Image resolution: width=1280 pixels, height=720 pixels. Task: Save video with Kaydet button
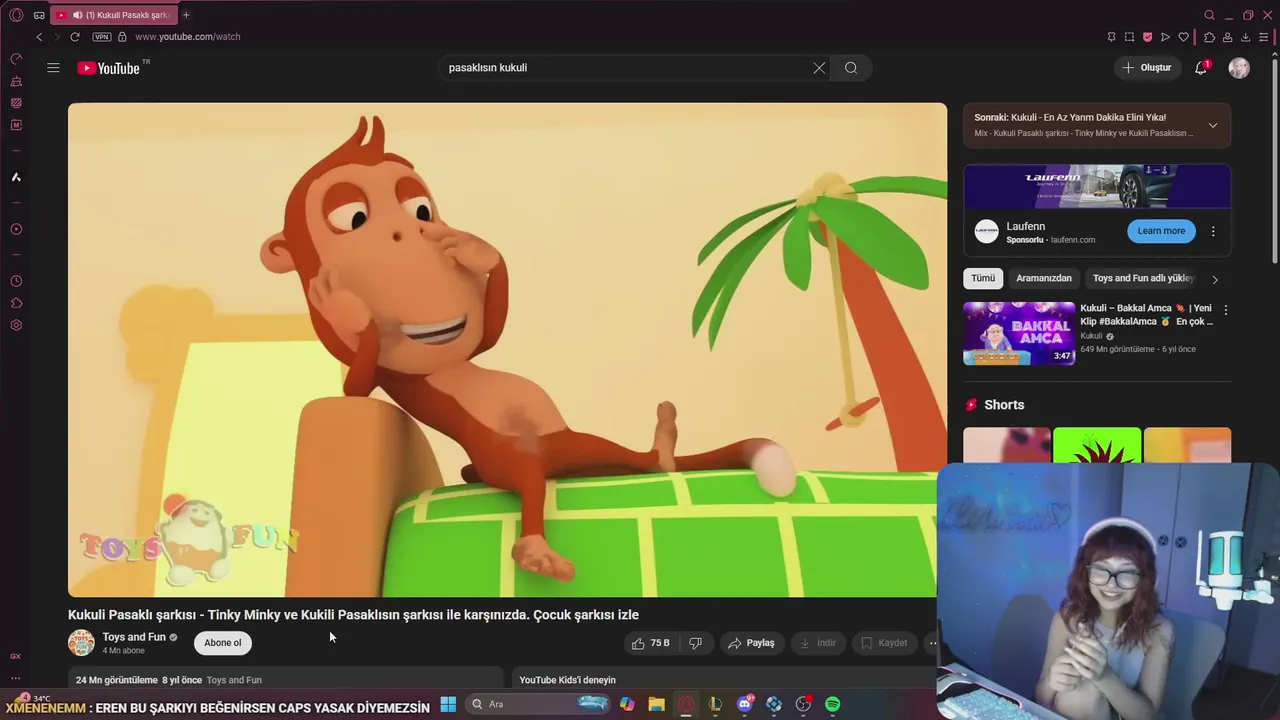pyautogui.click(x=884, y=643)
